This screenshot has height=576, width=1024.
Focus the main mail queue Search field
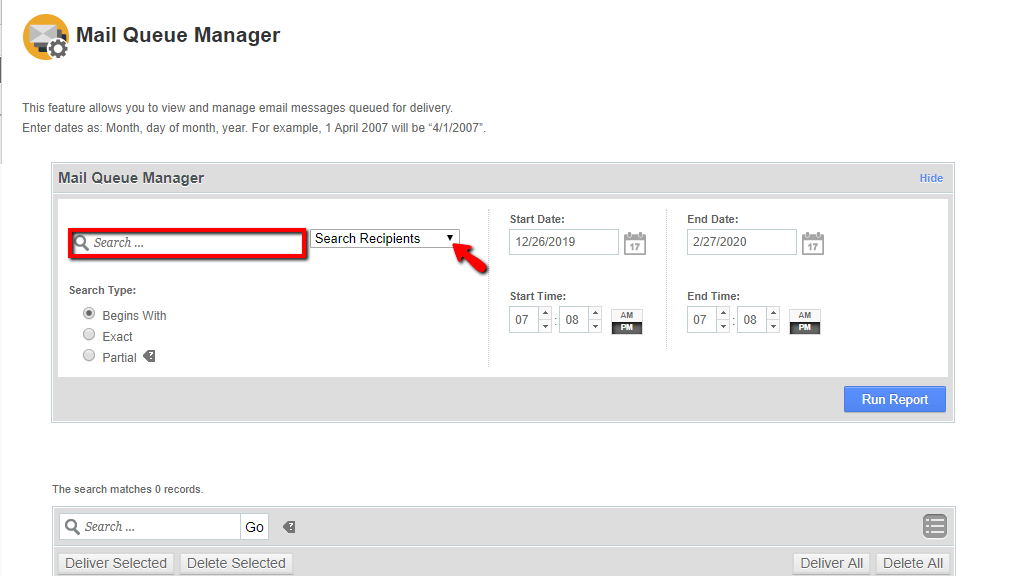(188, 243)
